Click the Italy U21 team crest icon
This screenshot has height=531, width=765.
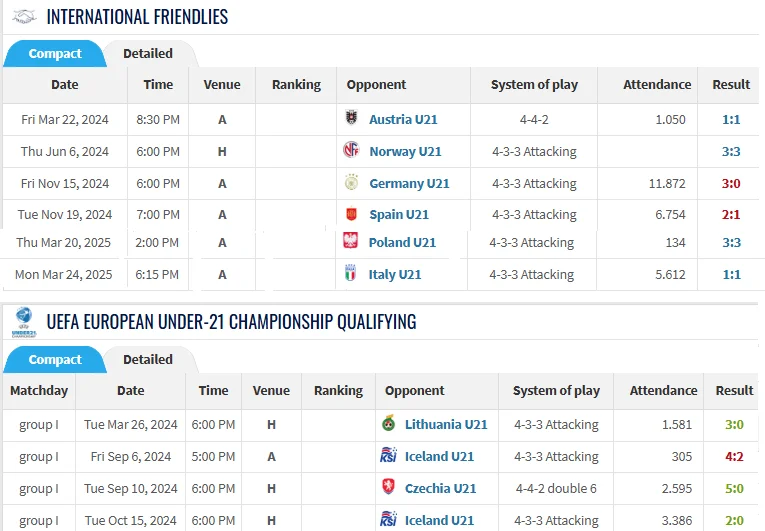pyautogui.click(x=350, y=274)
